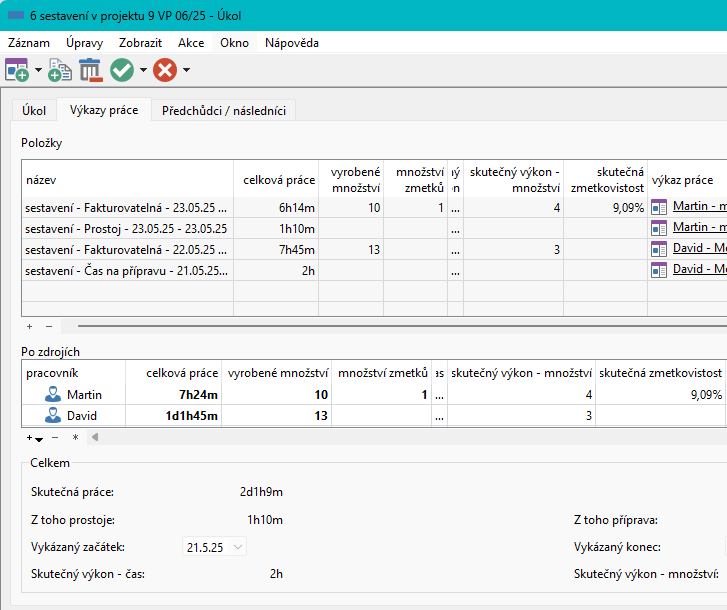Switch to Předchůdci / následníci tab

tap(223, 111)
